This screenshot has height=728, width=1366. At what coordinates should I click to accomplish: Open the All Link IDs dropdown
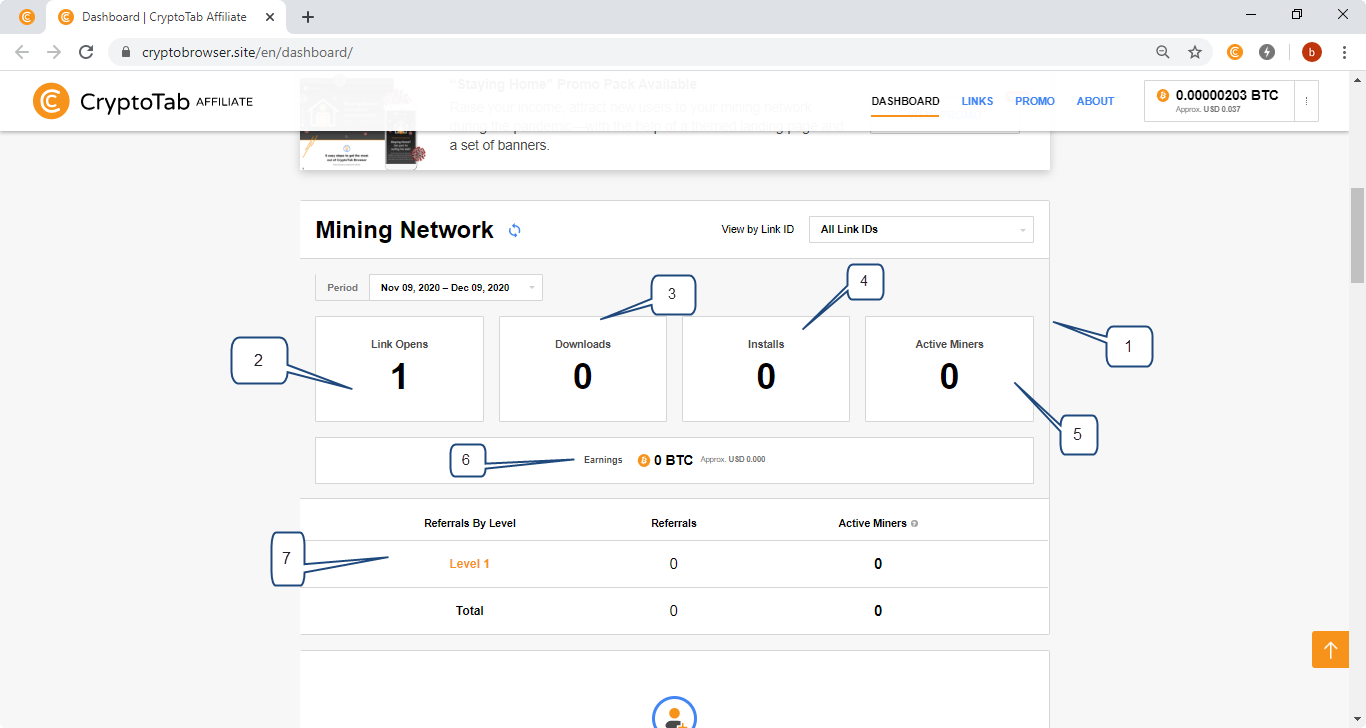pos(921,229)
